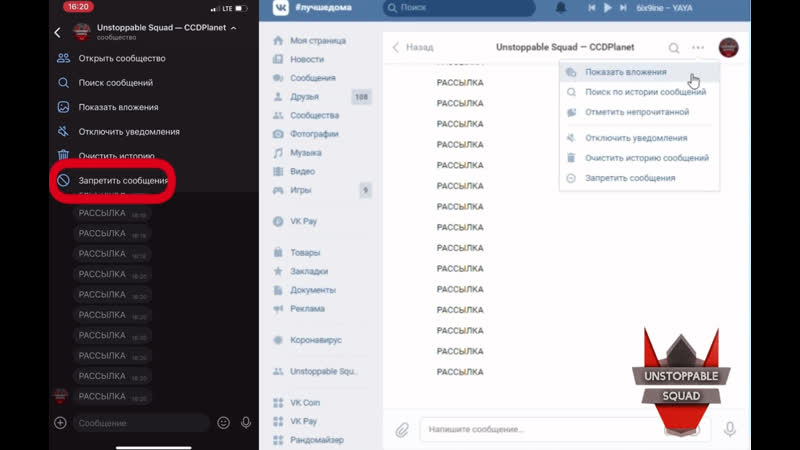Screen dimensions: 800x450
Task: Click the community avatar in the desktop chat header
Action: 729,47
